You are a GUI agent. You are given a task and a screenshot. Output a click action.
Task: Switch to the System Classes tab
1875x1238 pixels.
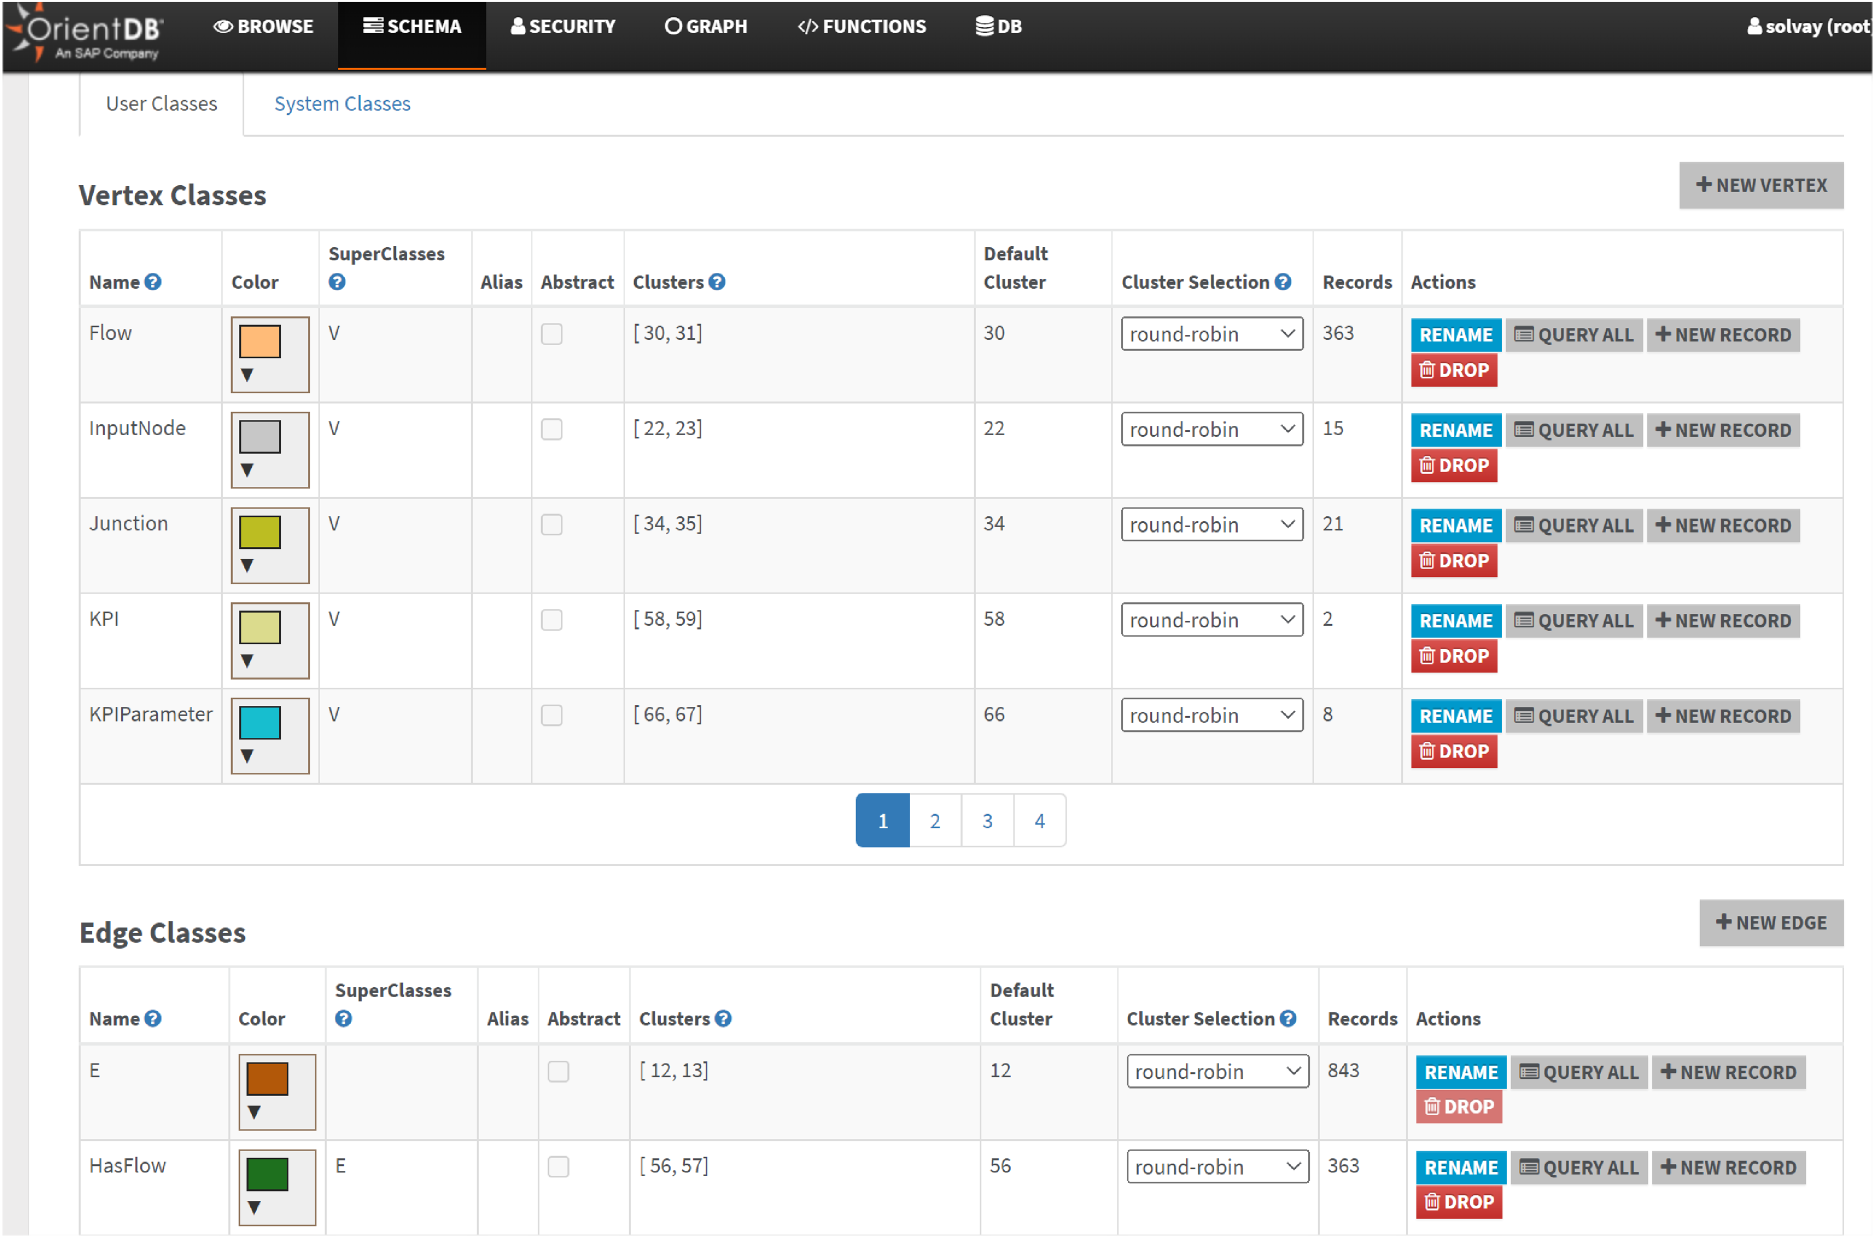[x=342, y=104]
